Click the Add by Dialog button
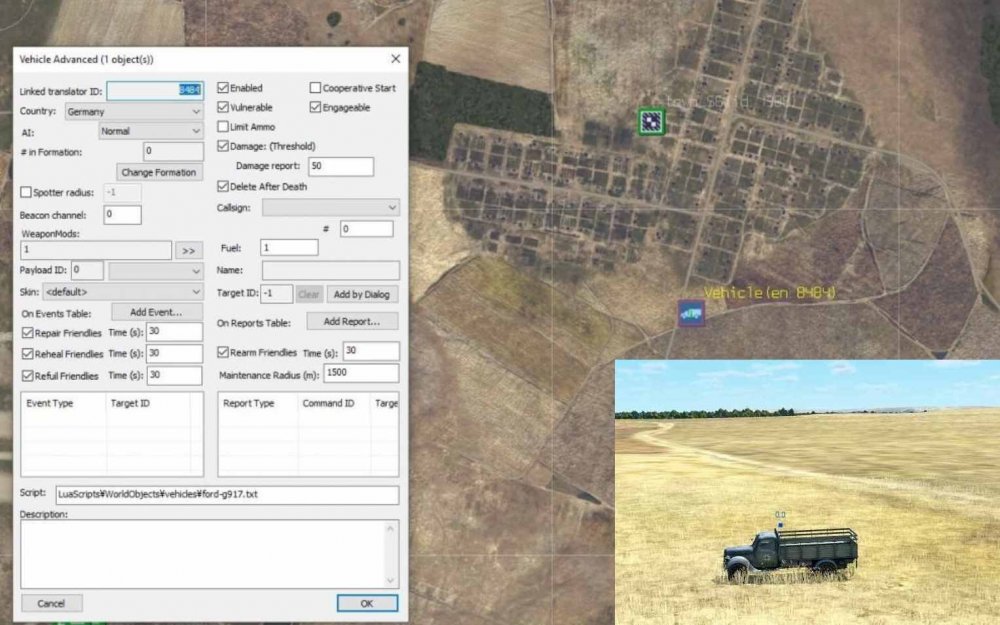1000x625 pixels. pyautogui.click(x=362, y=294)
